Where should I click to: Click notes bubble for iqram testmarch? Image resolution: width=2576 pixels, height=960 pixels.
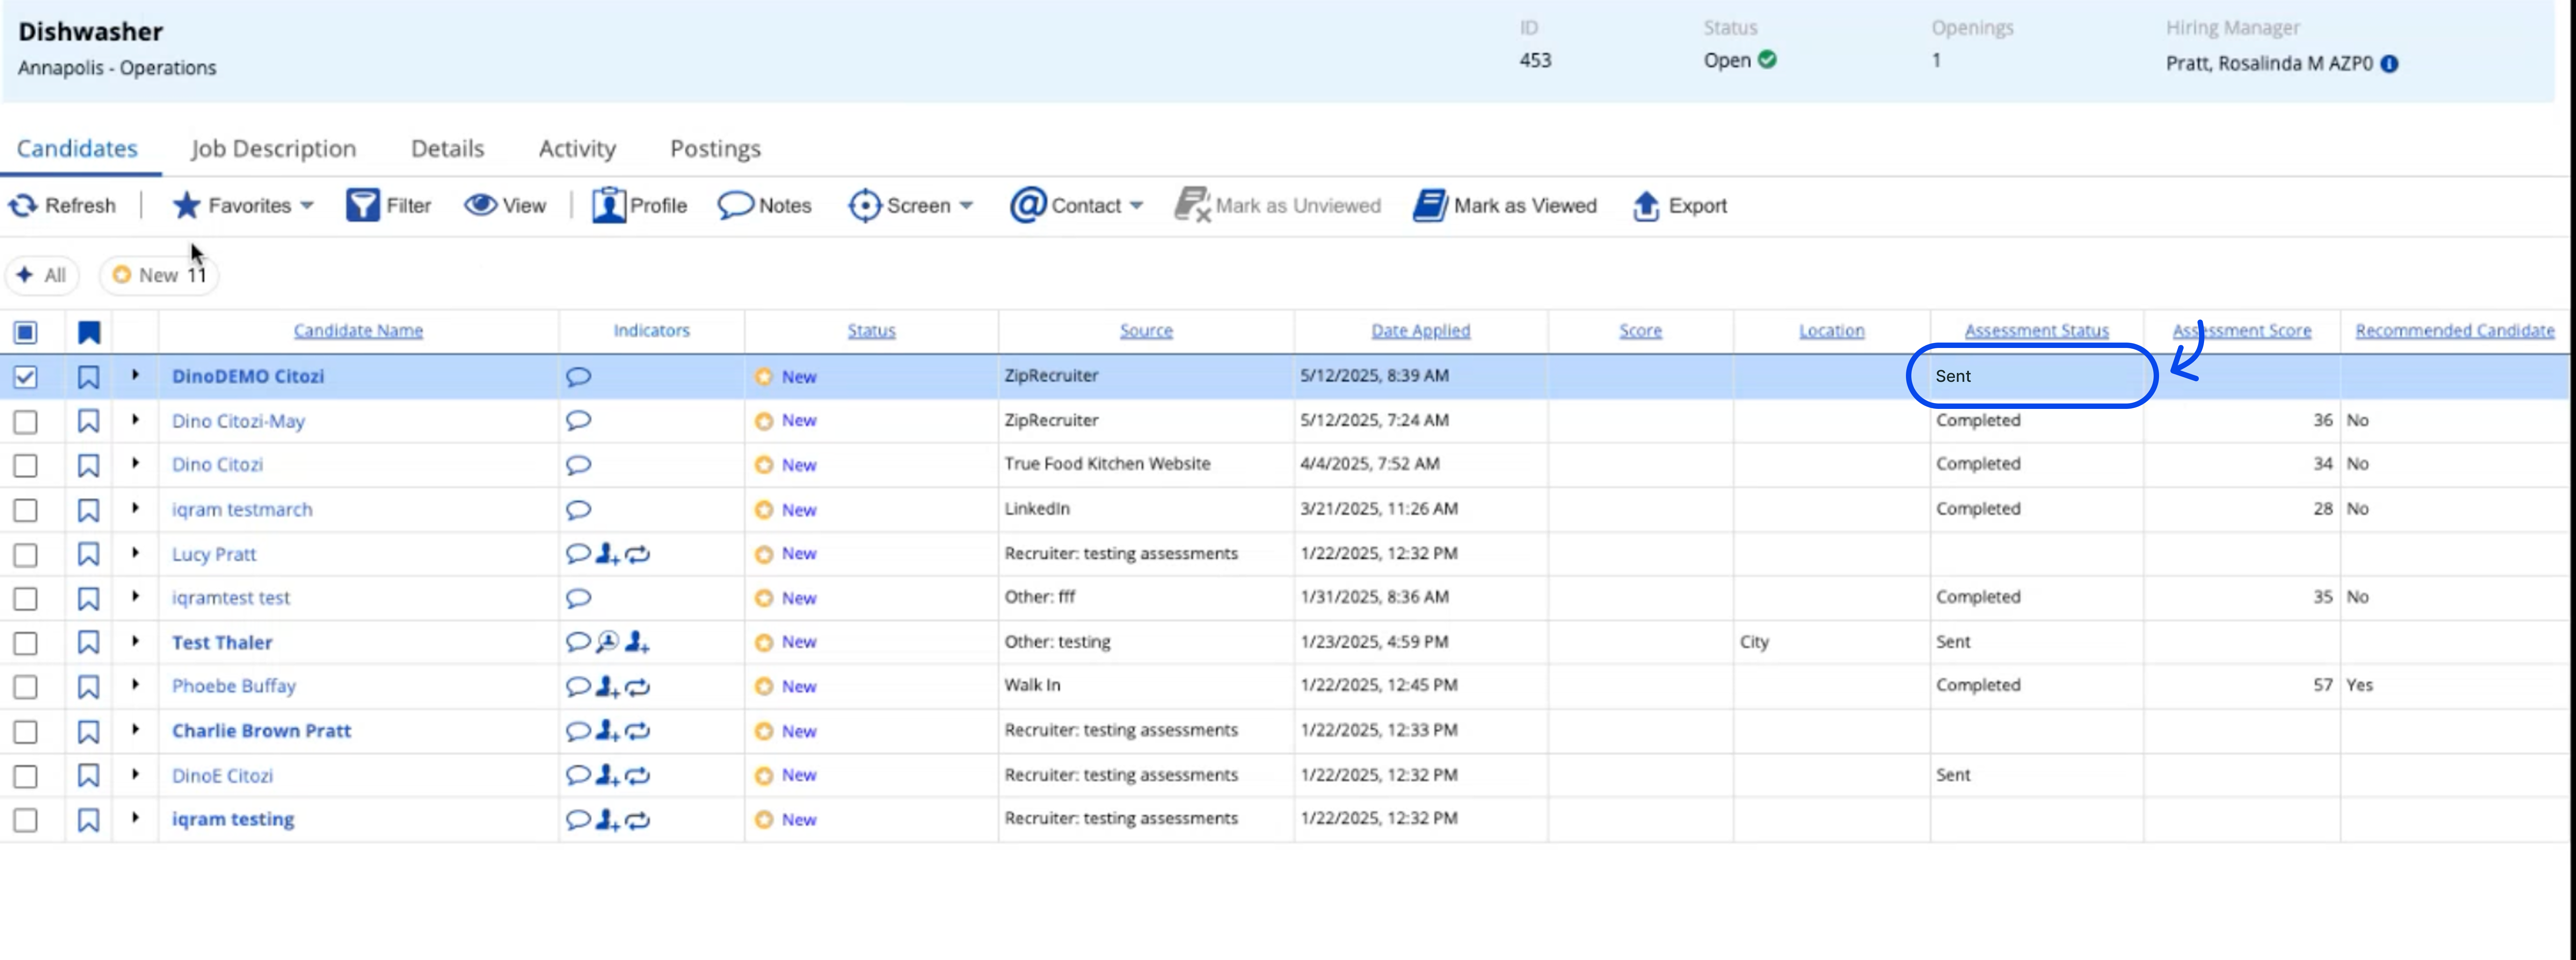(x=578, y=510)
